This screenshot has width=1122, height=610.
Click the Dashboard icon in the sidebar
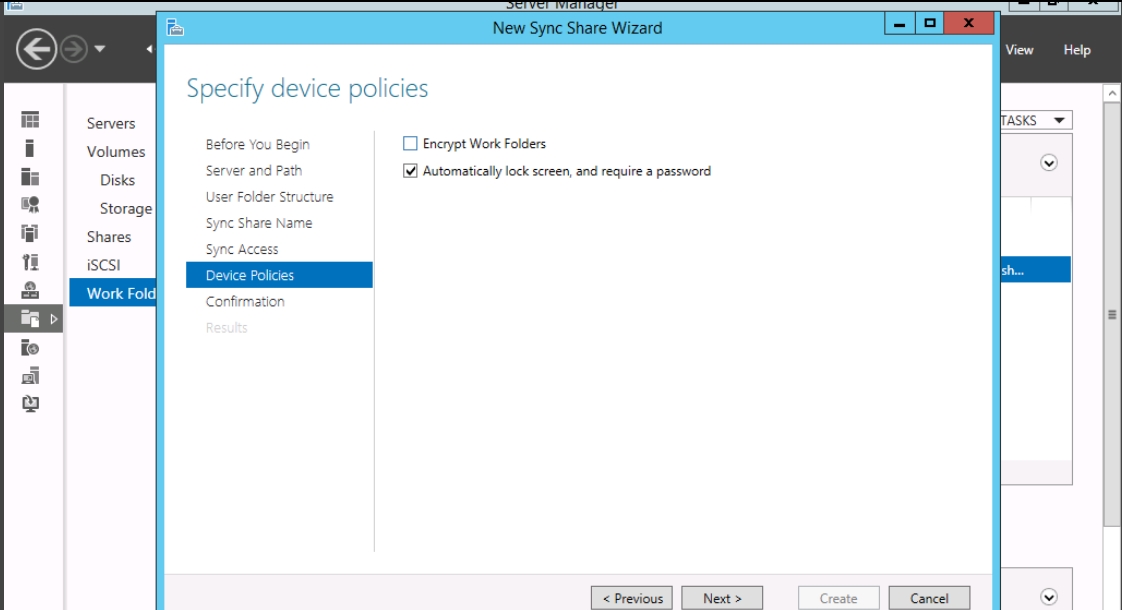click(x=30, y=120)
